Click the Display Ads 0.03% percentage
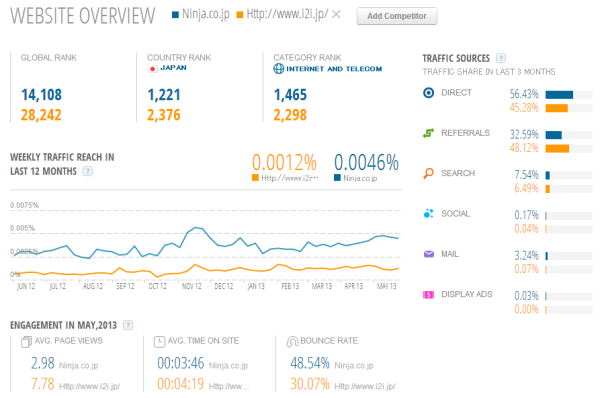Screen dimensions: 600x398 pos(526,296)
